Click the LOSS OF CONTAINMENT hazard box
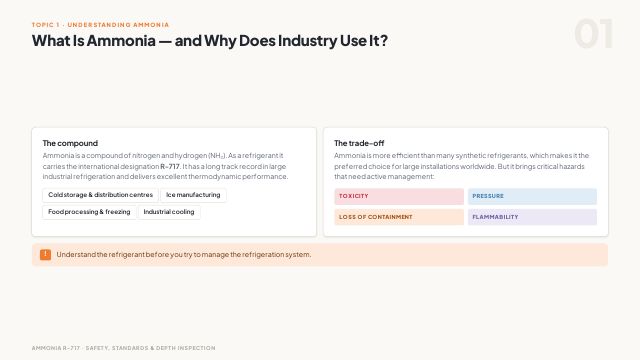The height and width of the screenshot is (360, 640). (399, 217)
